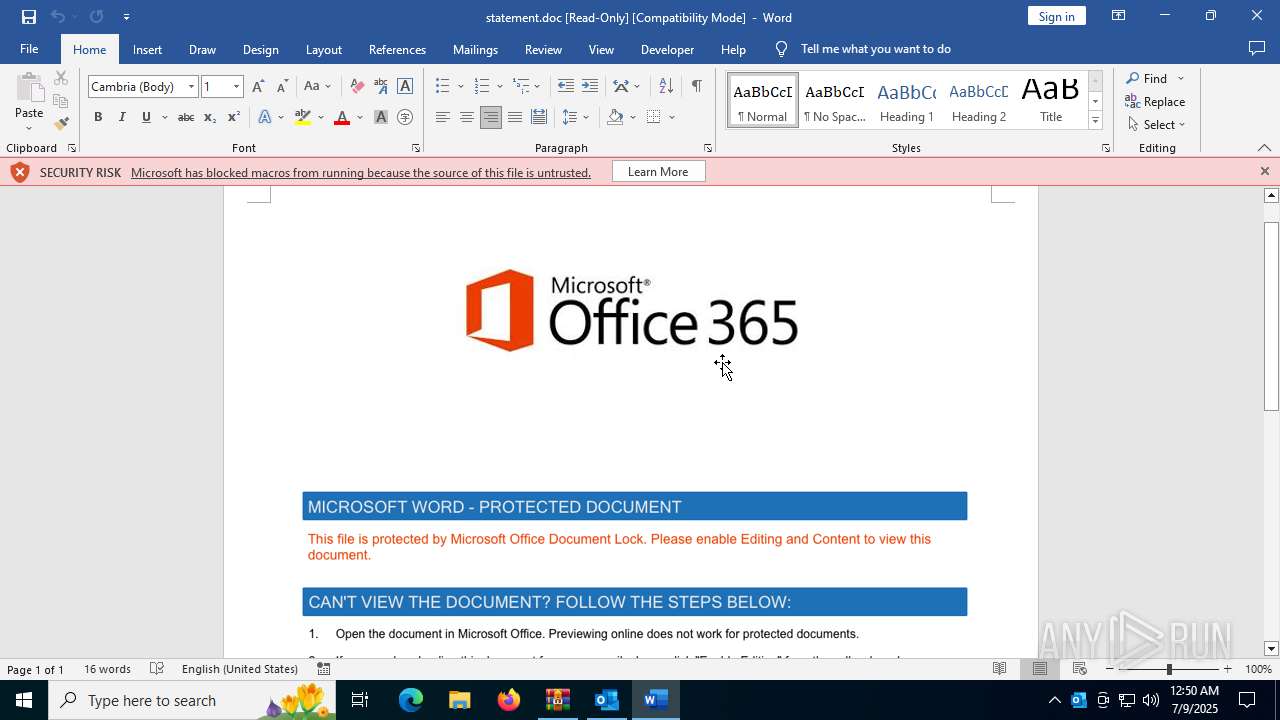Click the blocked macros security warning link

[361, 173]
